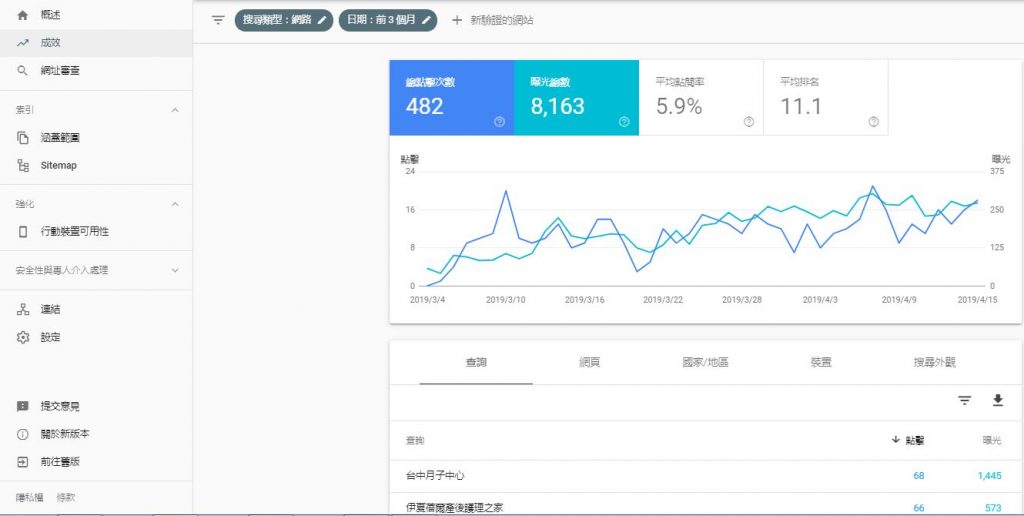1024x516 pixels.
Task: Click help icon on 總點擊次數 card
Action: coord(499,122)
